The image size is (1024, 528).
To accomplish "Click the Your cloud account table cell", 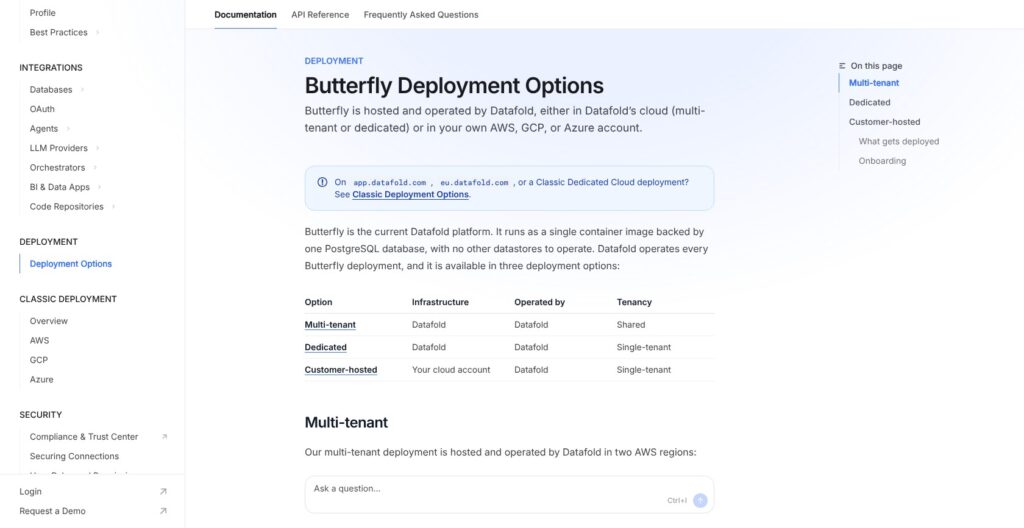I will pyautogui.click(x=451, y=370).
